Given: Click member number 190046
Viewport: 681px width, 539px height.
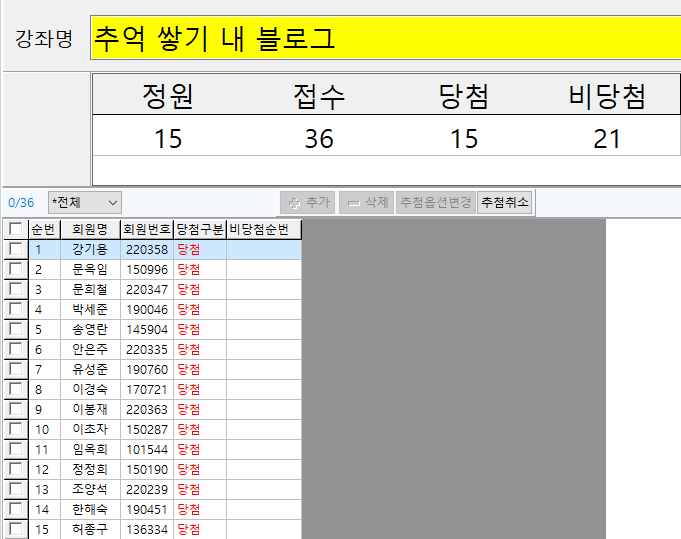Looking at the screenshot, I should [147, 310].
